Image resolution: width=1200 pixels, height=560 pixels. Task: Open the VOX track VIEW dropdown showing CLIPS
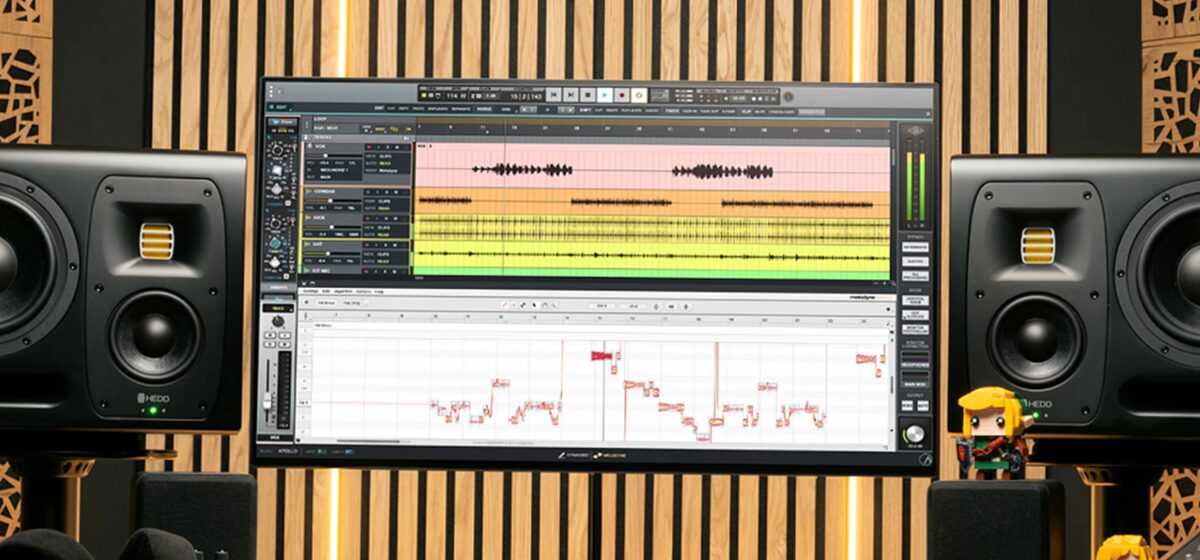(384, 156)
